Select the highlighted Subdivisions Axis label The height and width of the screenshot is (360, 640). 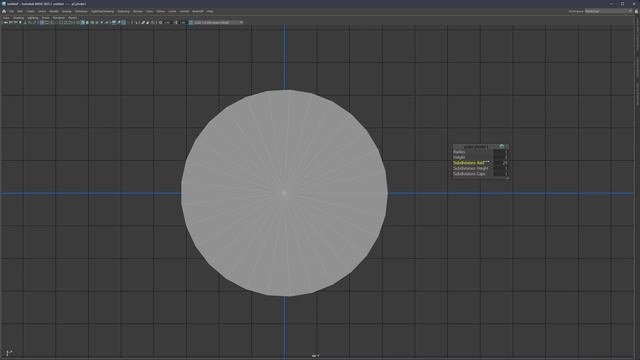coord(469,162)
